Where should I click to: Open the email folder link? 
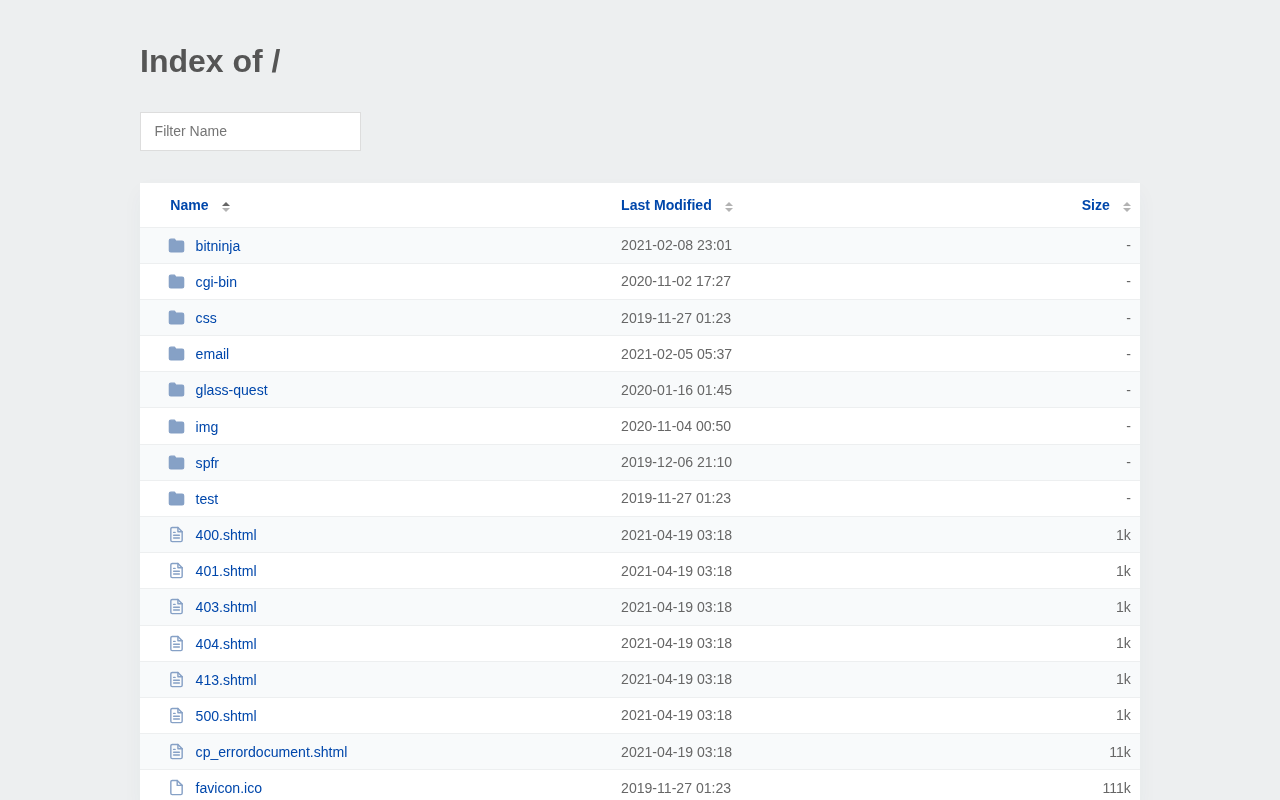pos(212,354)
